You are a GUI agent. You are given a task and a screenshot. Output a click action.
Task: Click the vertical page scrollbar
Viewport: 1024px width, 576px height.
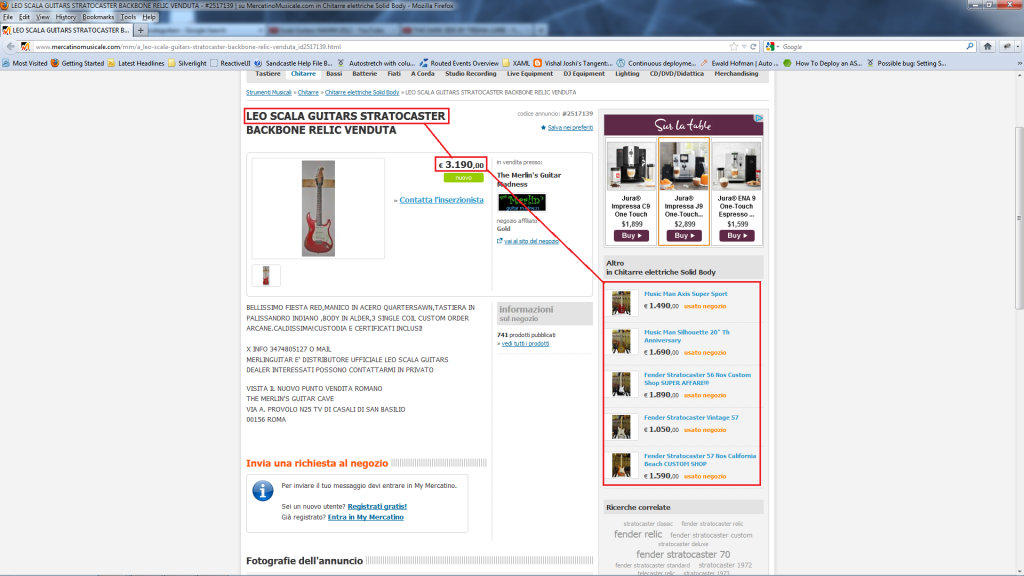coord(1019,218)
